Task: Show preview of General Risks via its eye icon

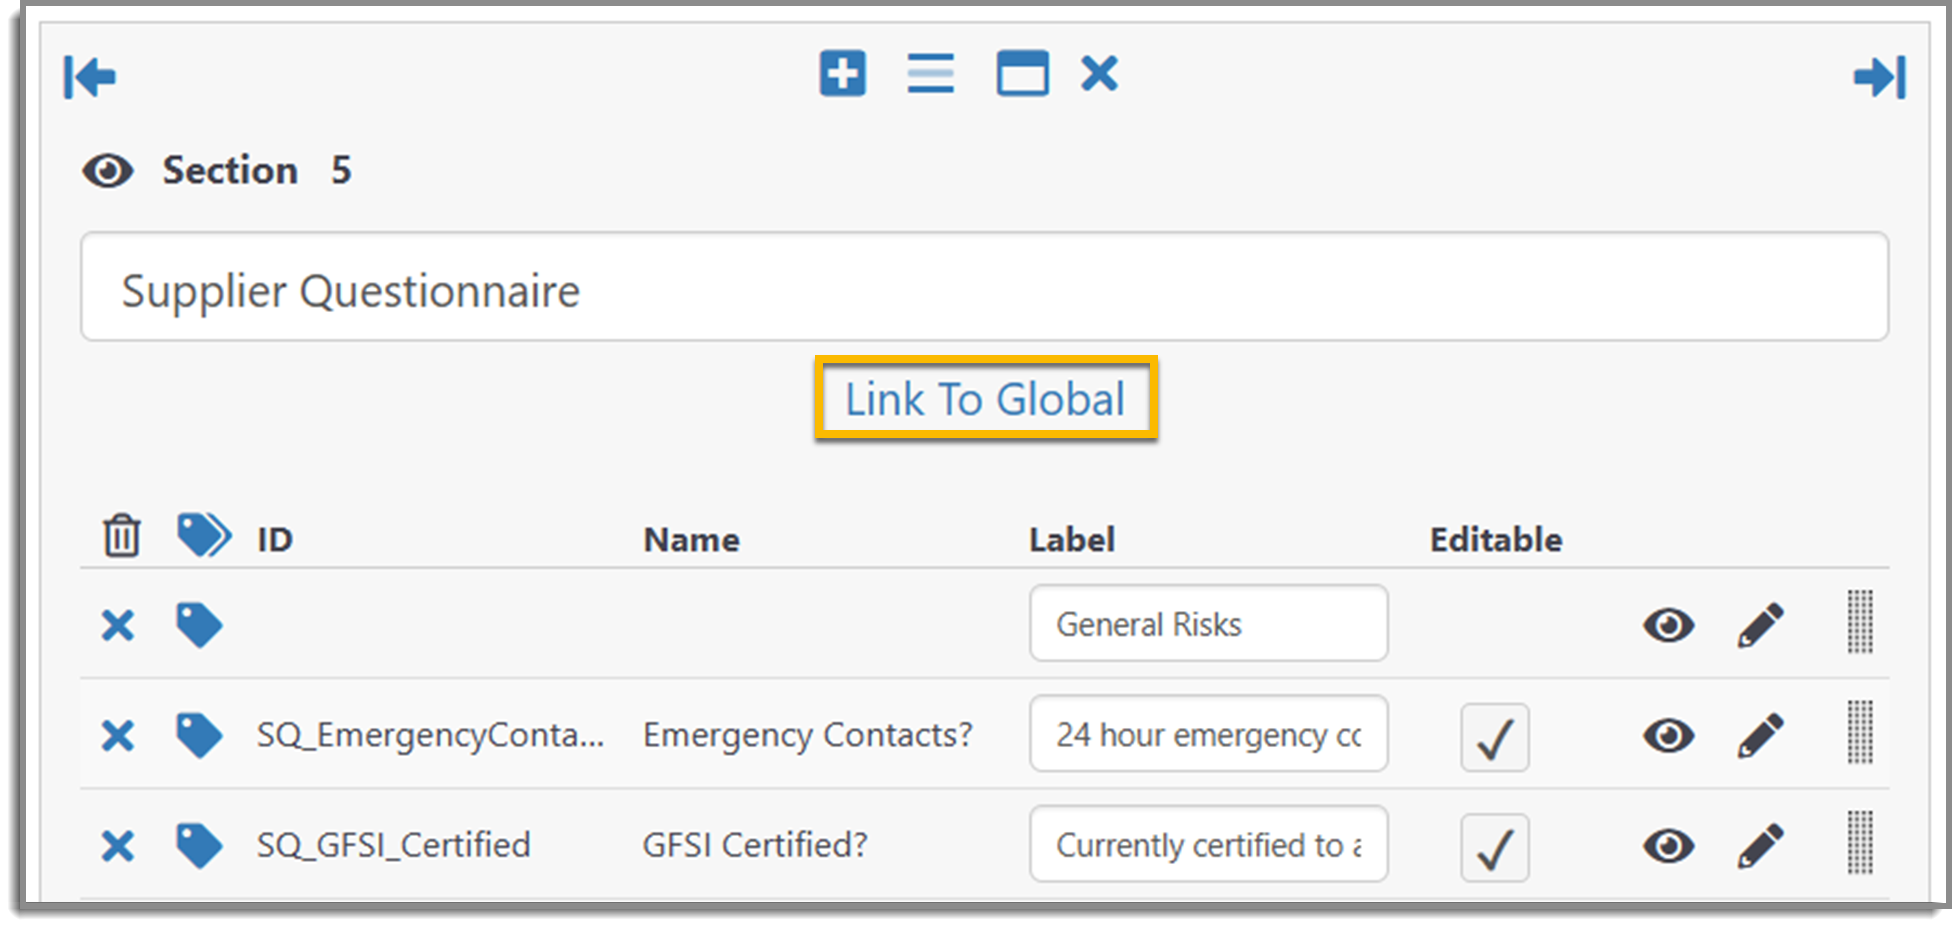Action: [x=1668, y=623]
